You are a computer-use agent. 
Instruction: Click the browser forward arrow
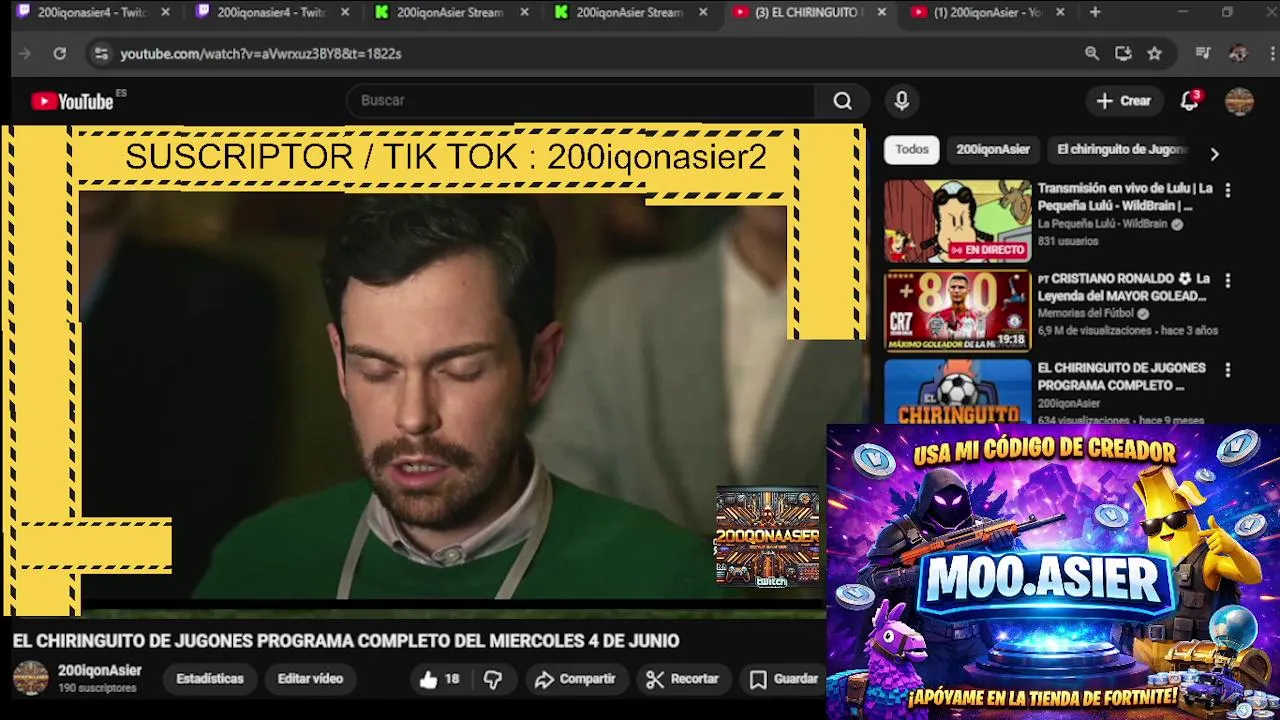click(25, 54)
